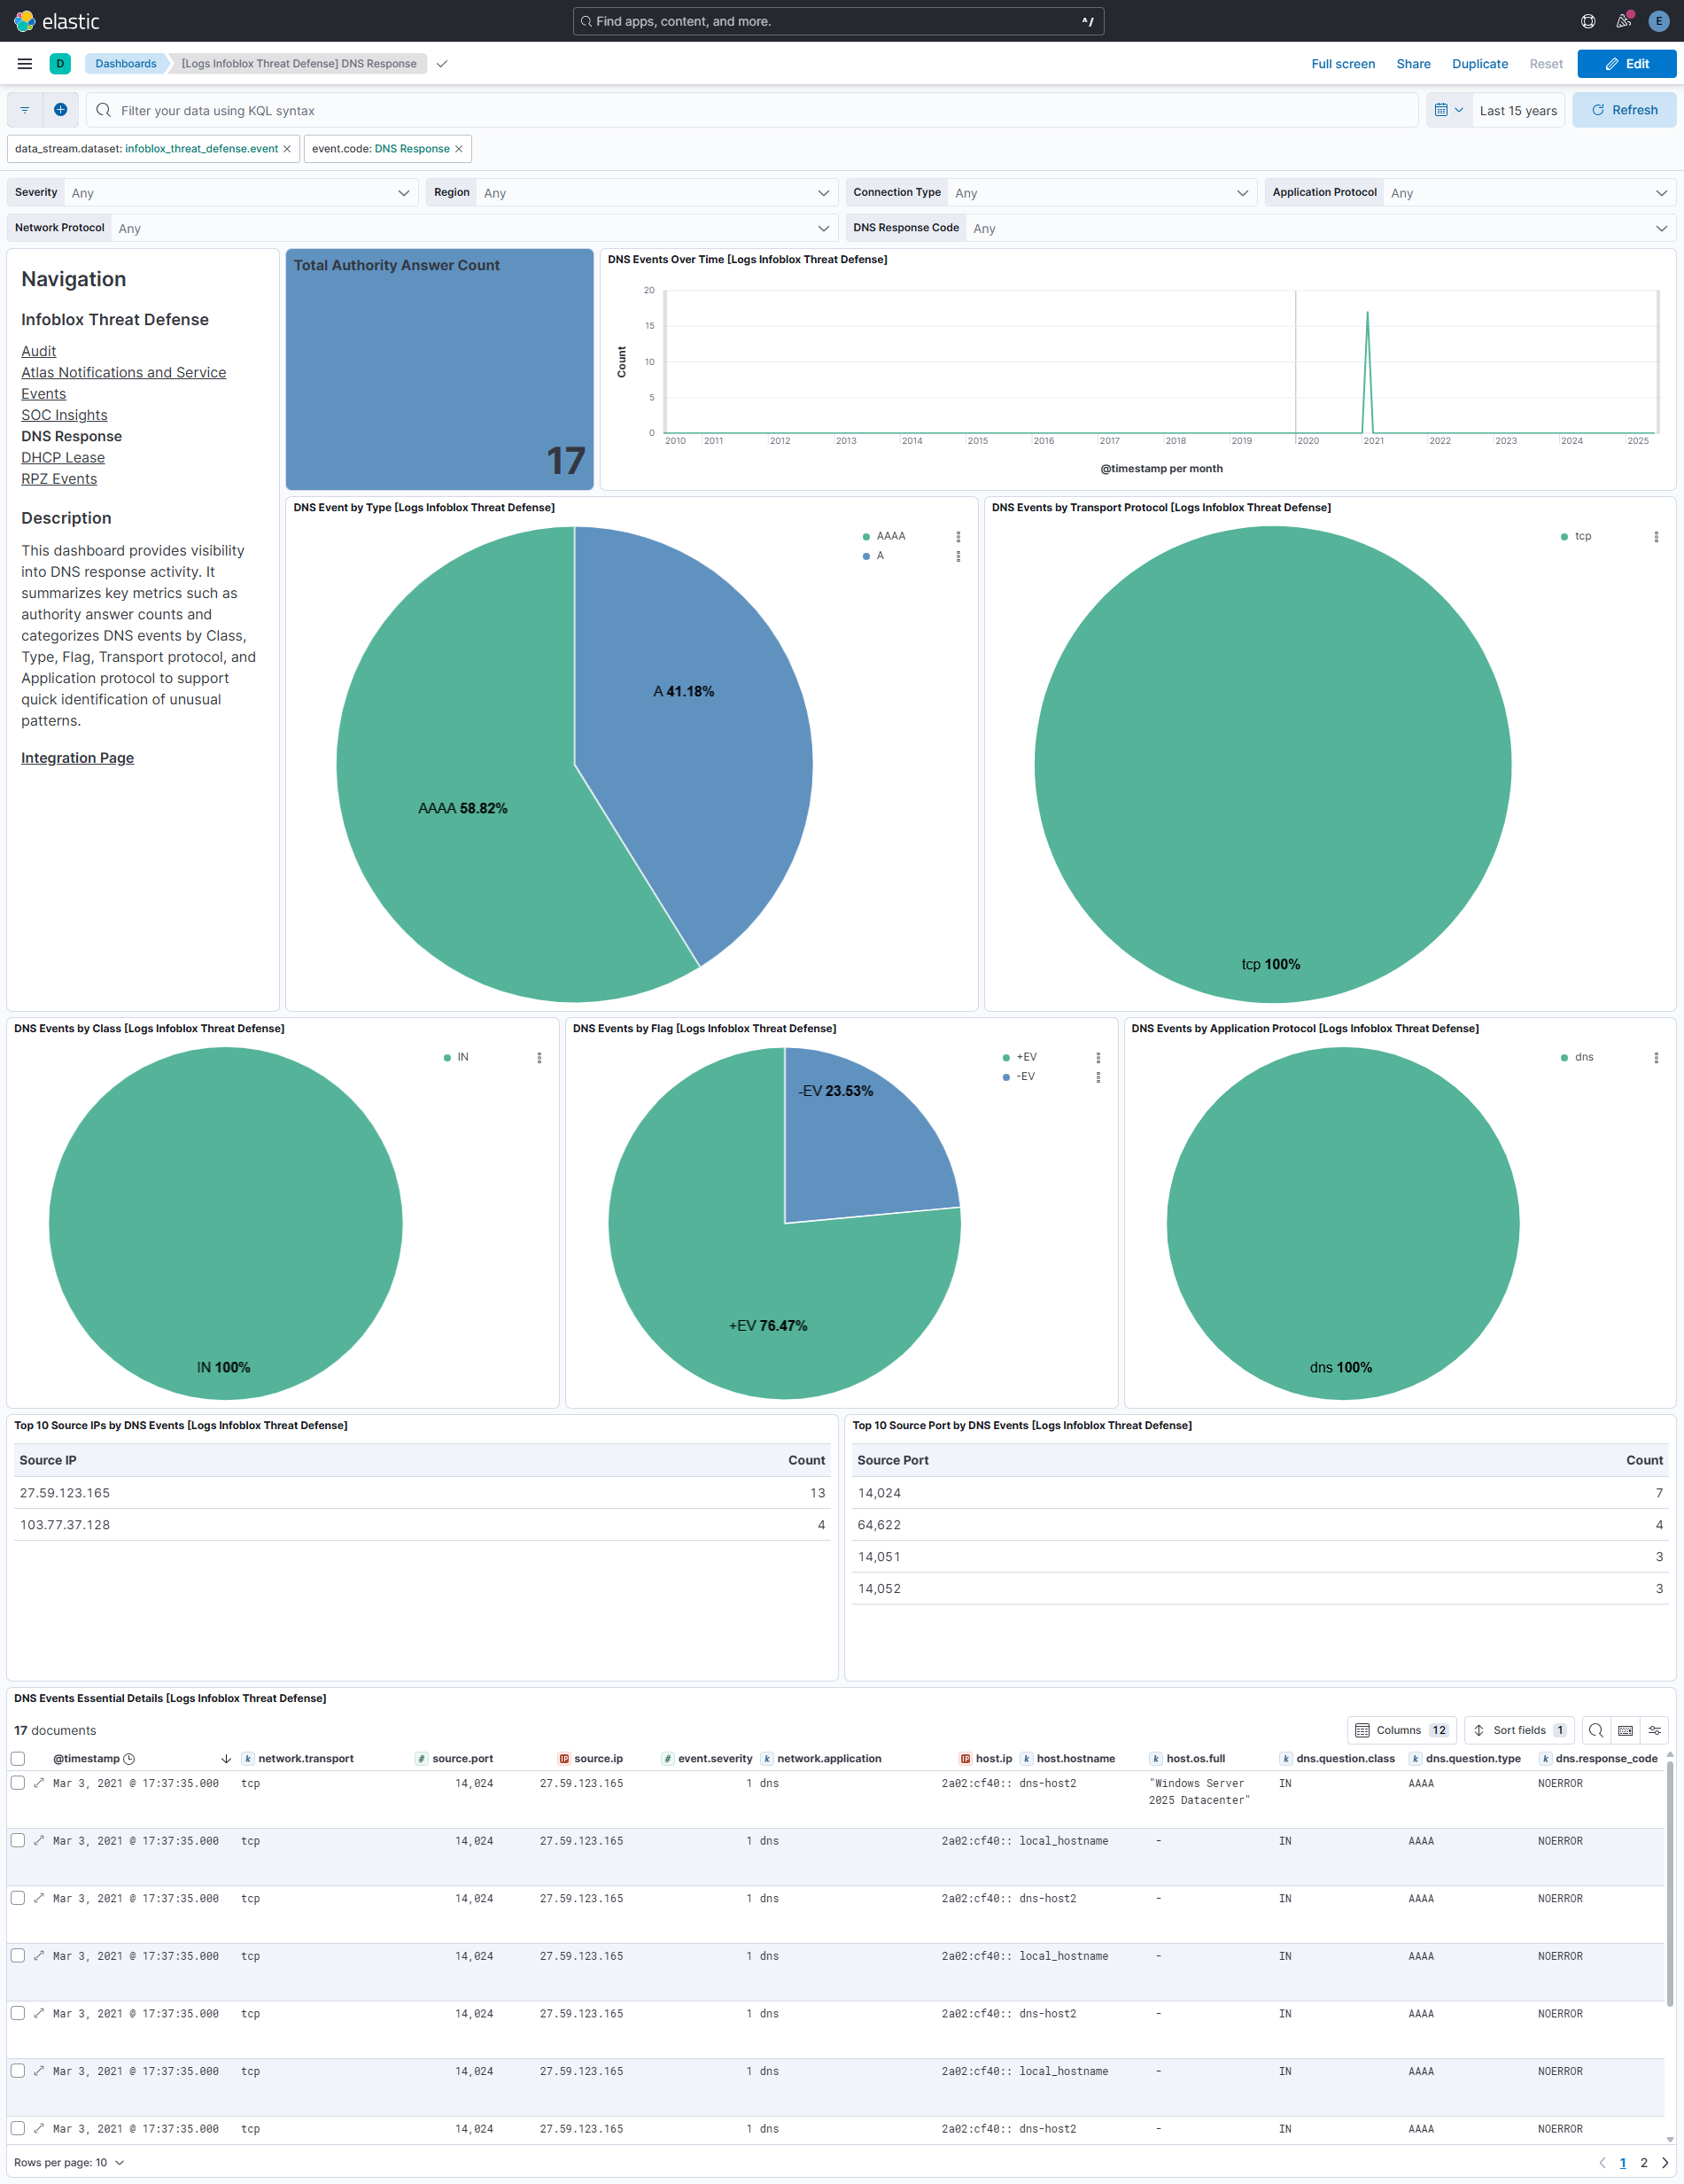Select checkbox for third table row
Image resolution: width=1684 pixels, height=2184 pixels.
pos(18,1898)
